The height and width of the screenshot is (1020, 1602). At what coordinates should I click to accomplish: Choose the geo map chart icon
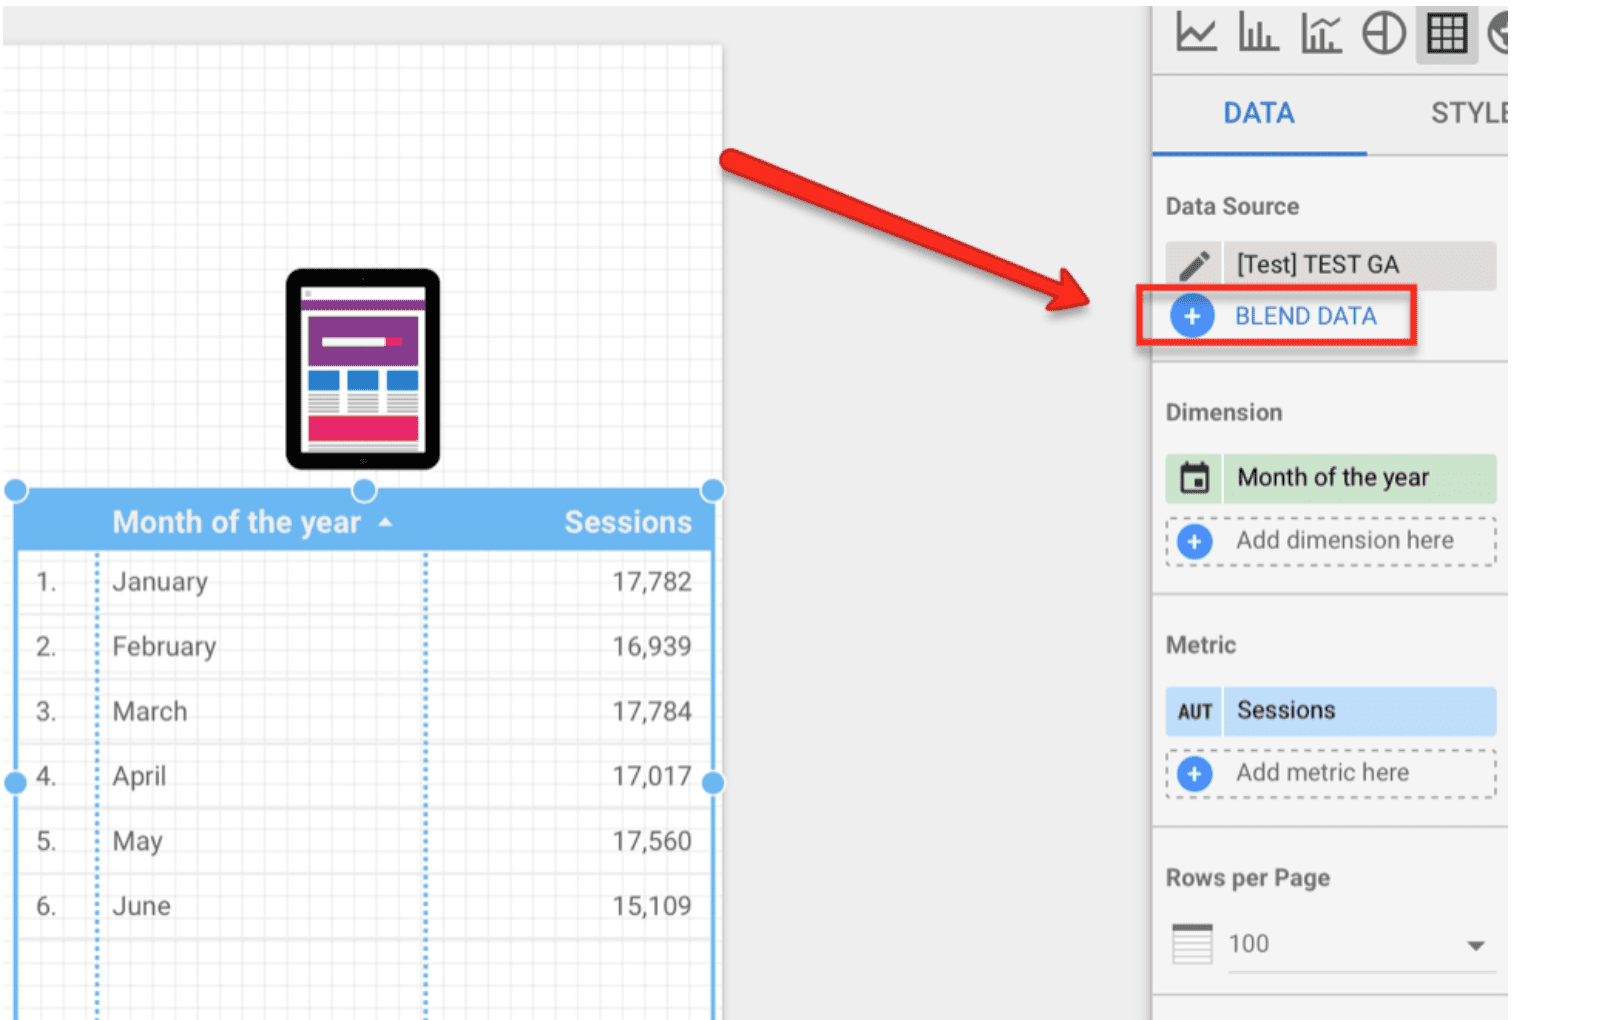click(x=1498, y=33)
